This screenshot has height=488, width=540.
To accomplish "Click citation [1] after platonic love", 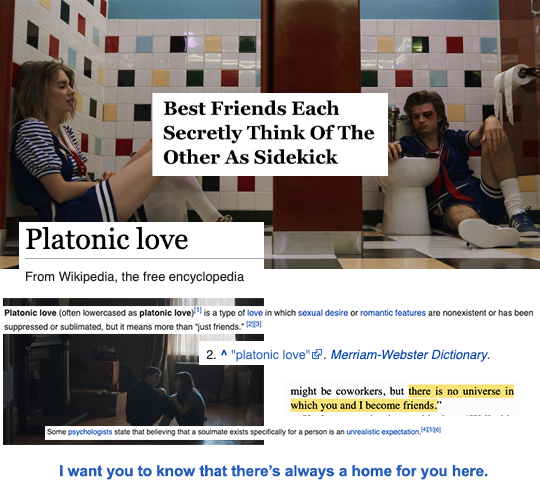I will pyautogui.click(x=198, y=311).
